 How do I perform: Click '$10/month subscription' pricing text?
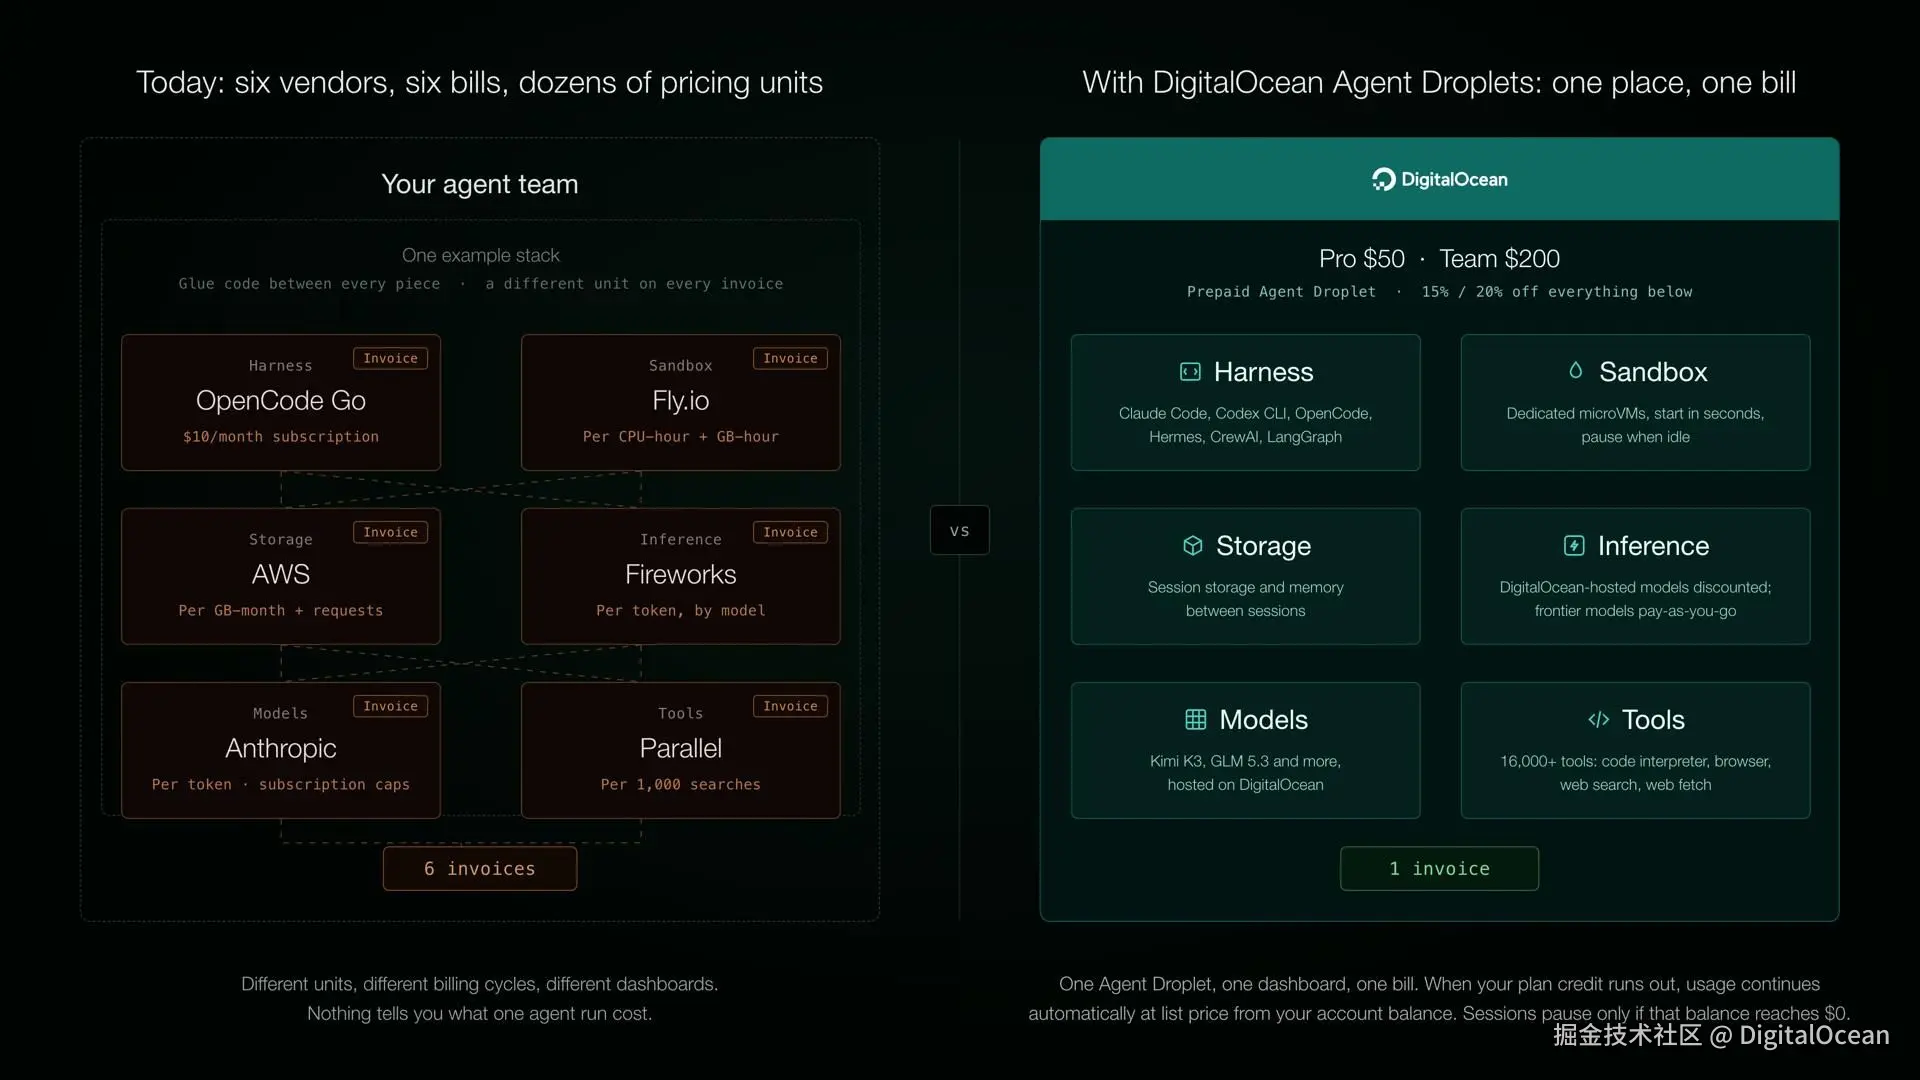[281, 437]
